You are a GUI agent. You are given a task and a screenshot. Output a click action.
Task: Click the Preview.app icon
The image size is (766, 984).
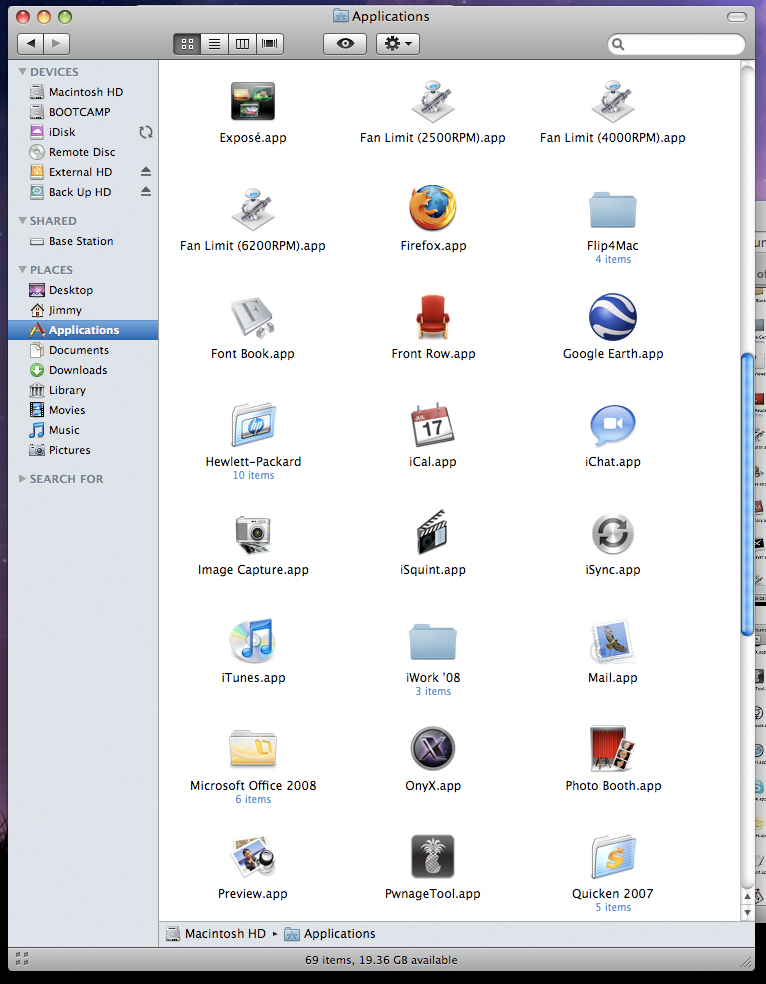point(253,857)
